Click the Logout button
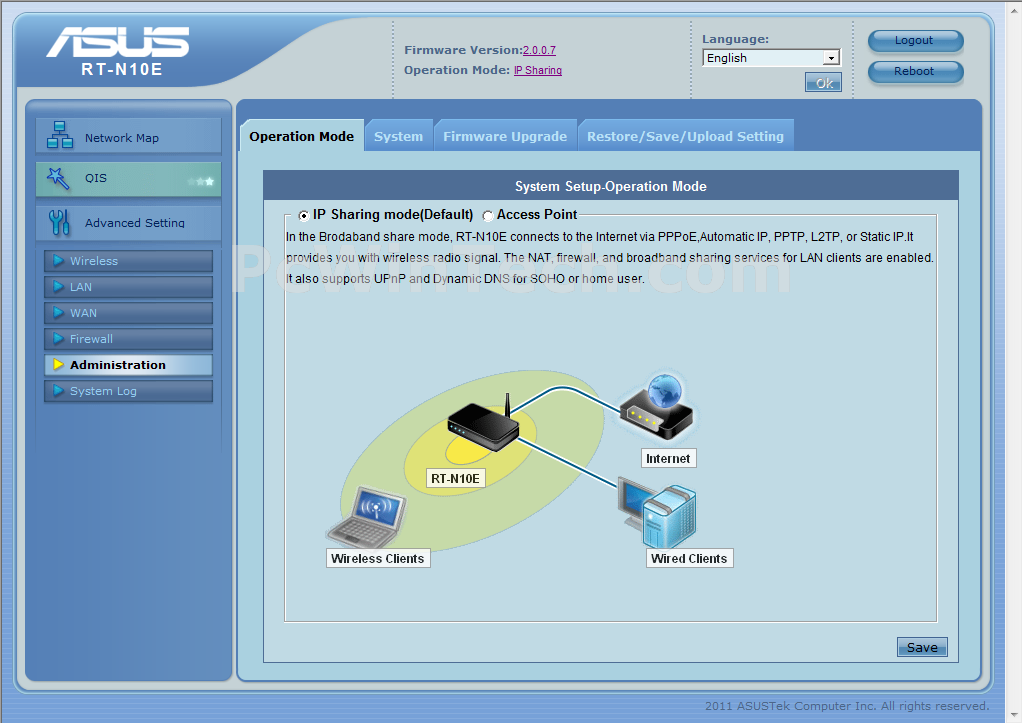 click(x=915, y=41)
